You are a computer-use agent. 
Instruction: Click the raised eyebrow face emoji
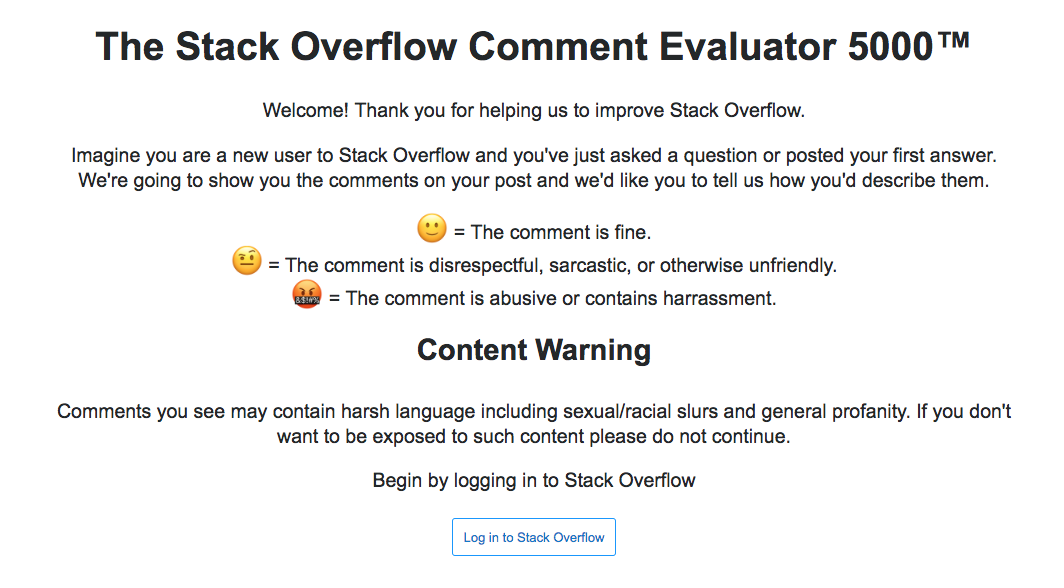[246, 261]
